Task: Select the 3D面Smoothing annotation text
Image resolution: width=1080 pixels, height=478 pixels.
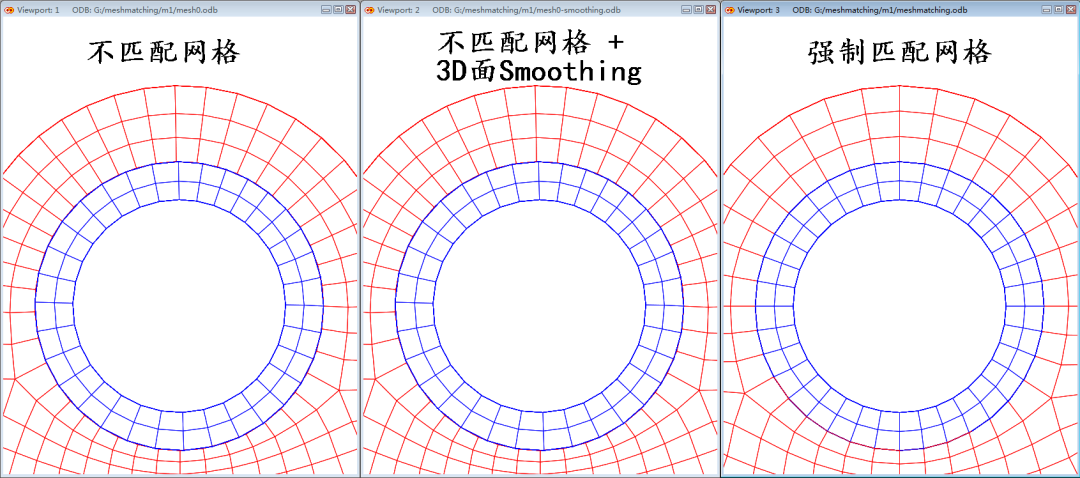Action: pos(538,71)
